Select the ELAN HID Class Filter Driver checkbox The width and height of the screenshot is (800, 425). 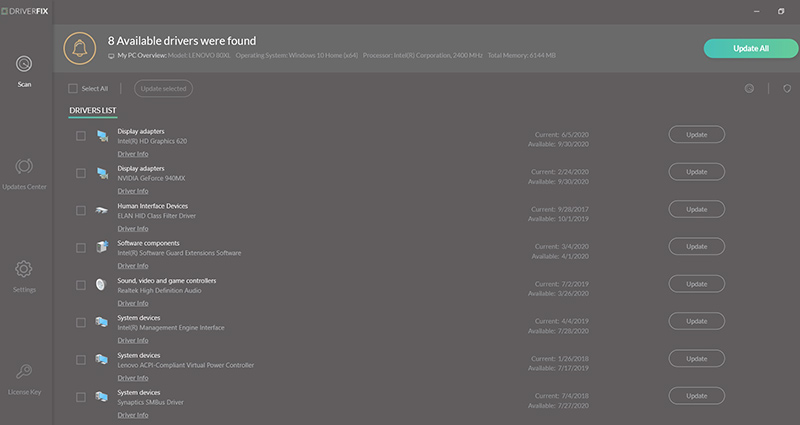(81, 211)
